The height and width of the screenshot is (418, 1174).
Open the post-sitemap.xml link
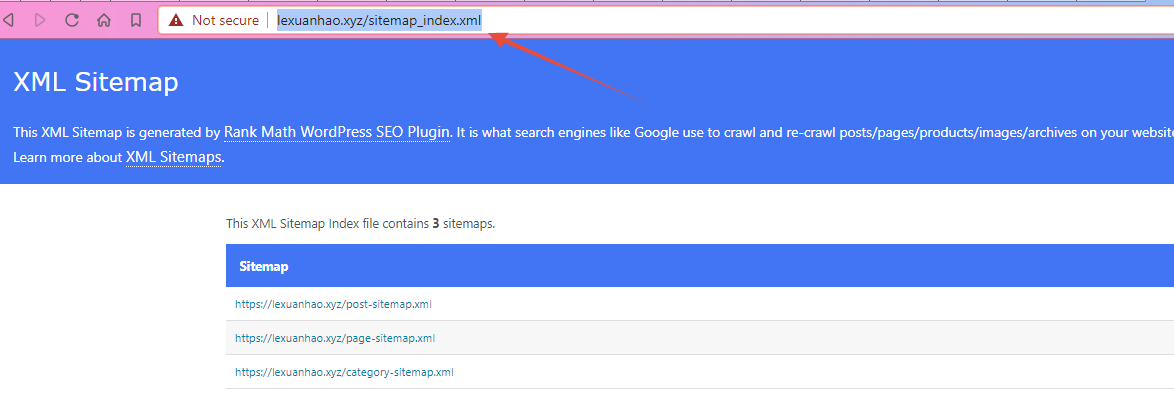click(x=333, y=304)
